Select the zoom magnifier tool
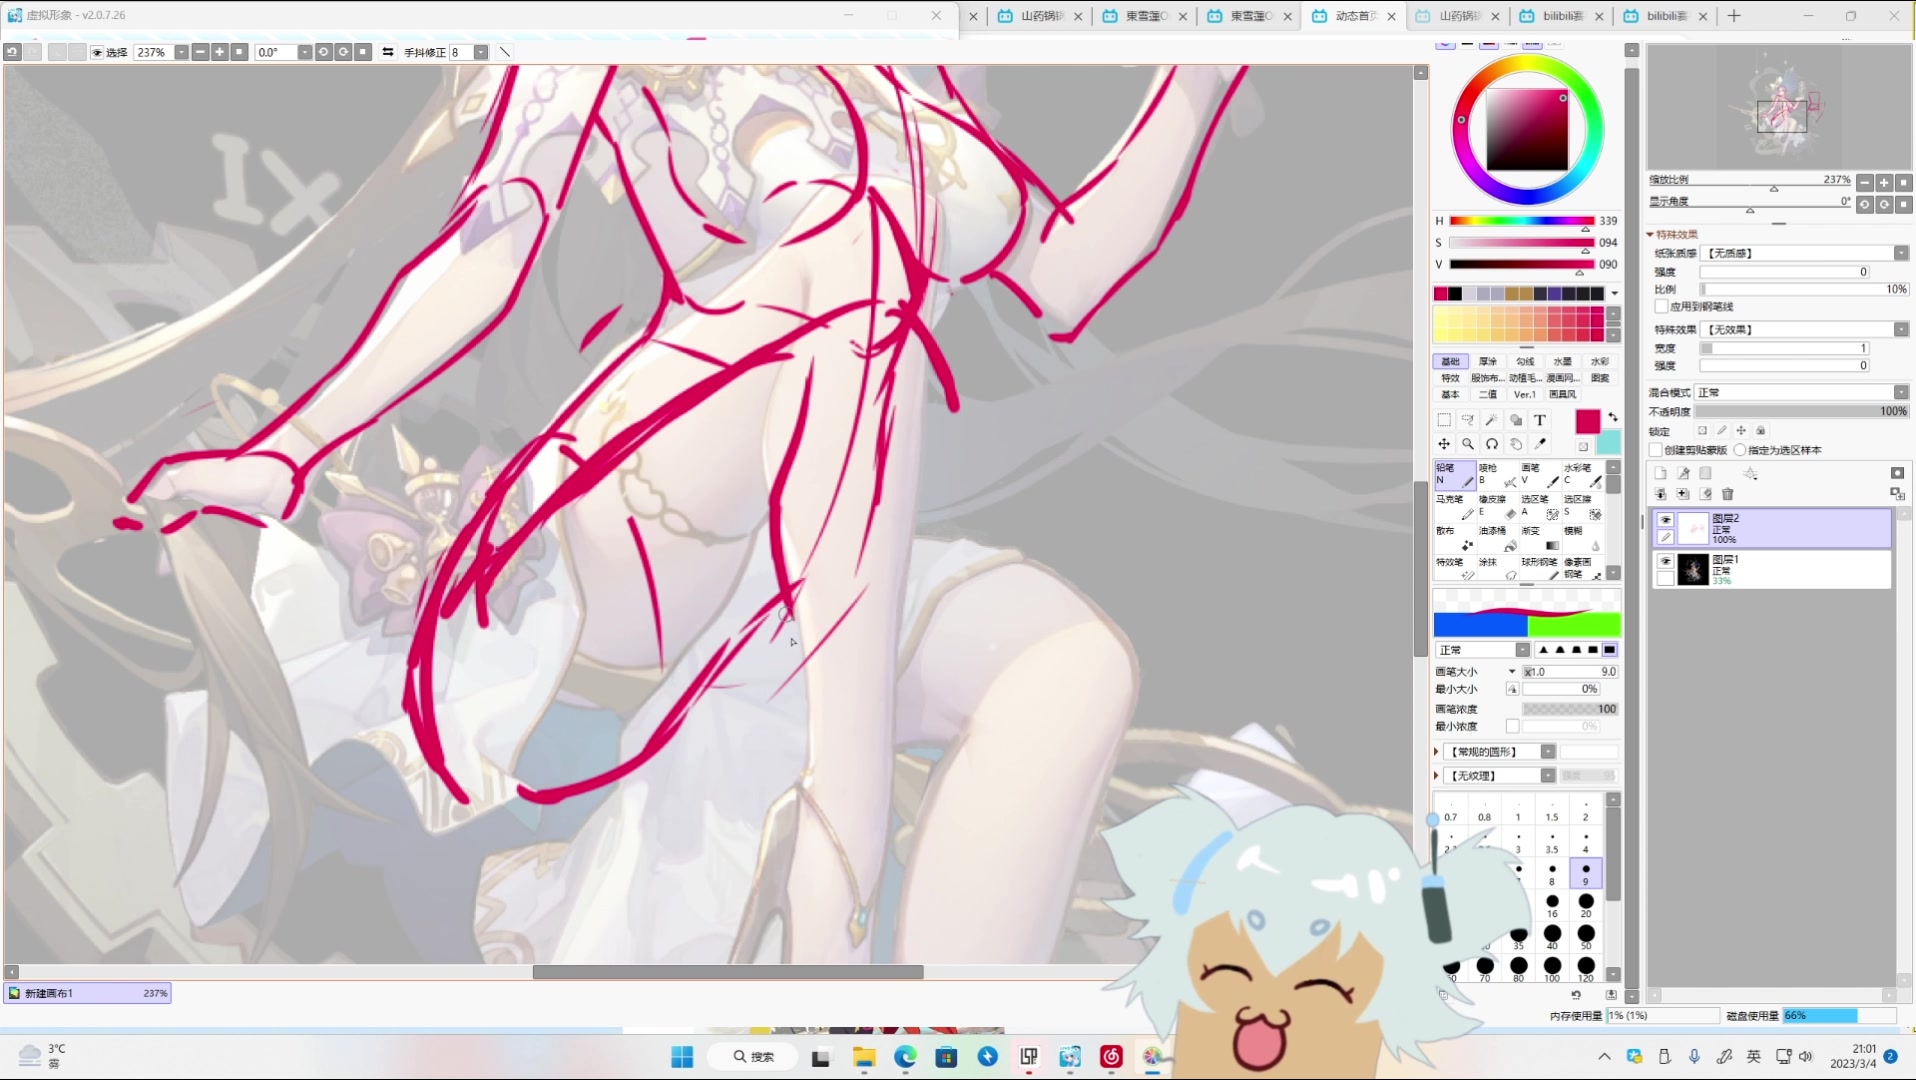This screenshot has width=1916, height=1080. [x=1468, y=444]
